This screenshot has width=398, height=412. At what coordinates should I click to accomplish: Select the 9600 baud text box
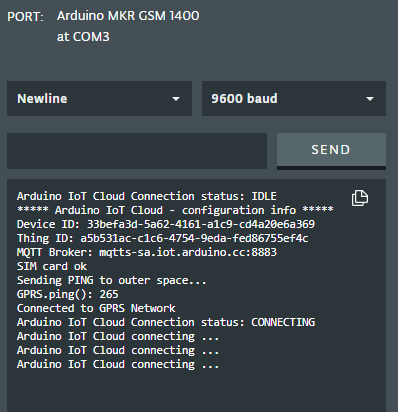[x=294, y=99]
